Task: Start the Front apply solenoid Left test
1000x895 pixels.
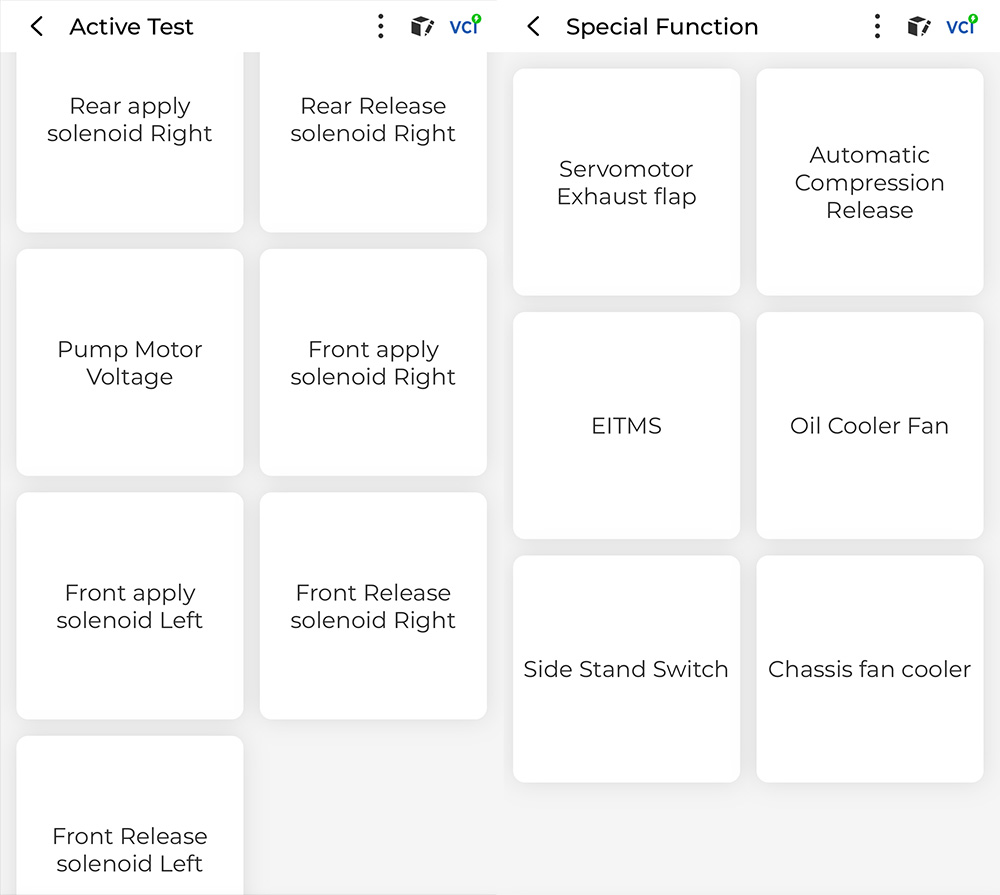Action: [x=129, y=606]
